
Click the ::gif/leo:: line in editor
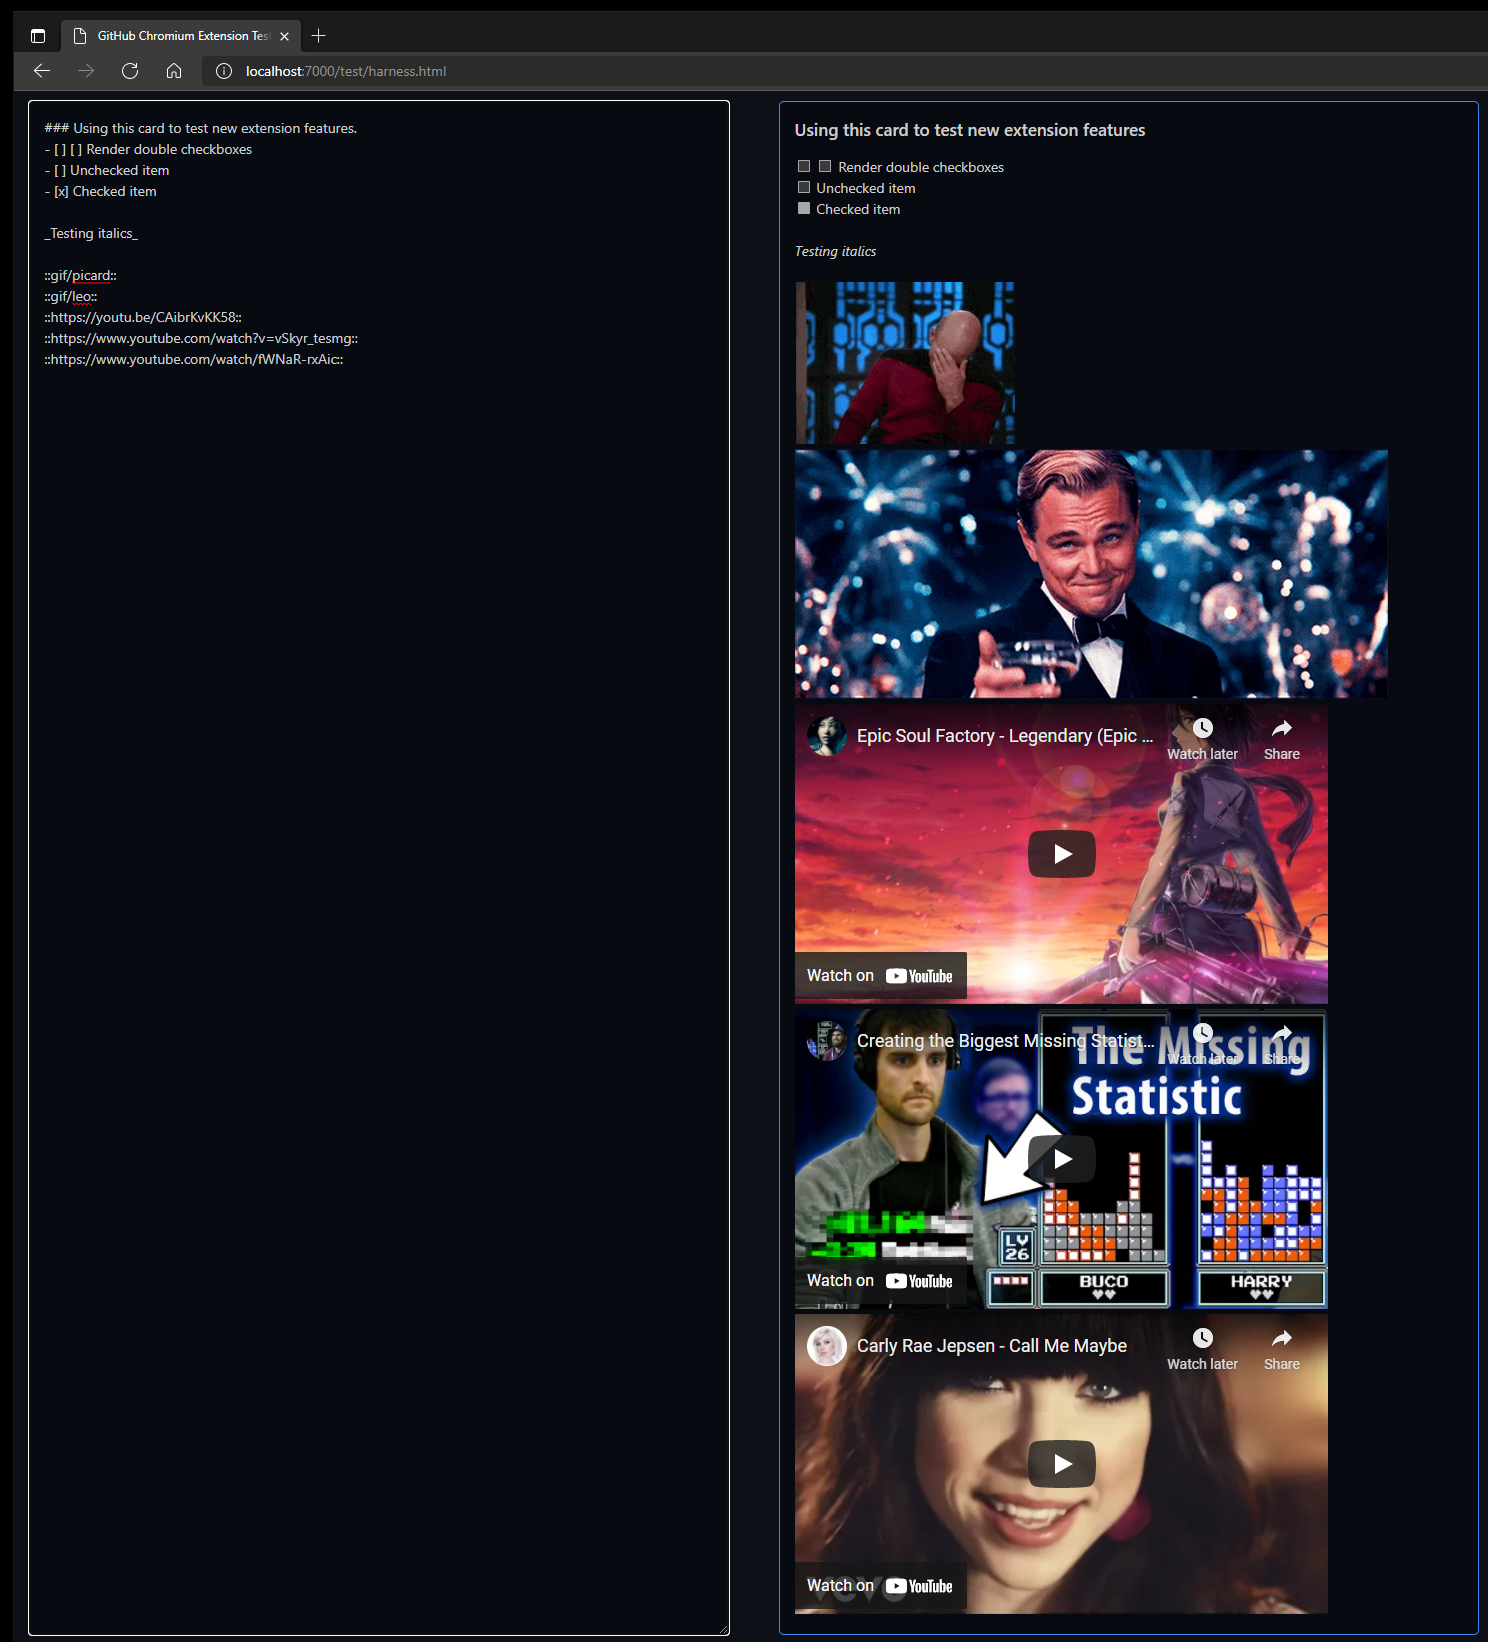71,296
